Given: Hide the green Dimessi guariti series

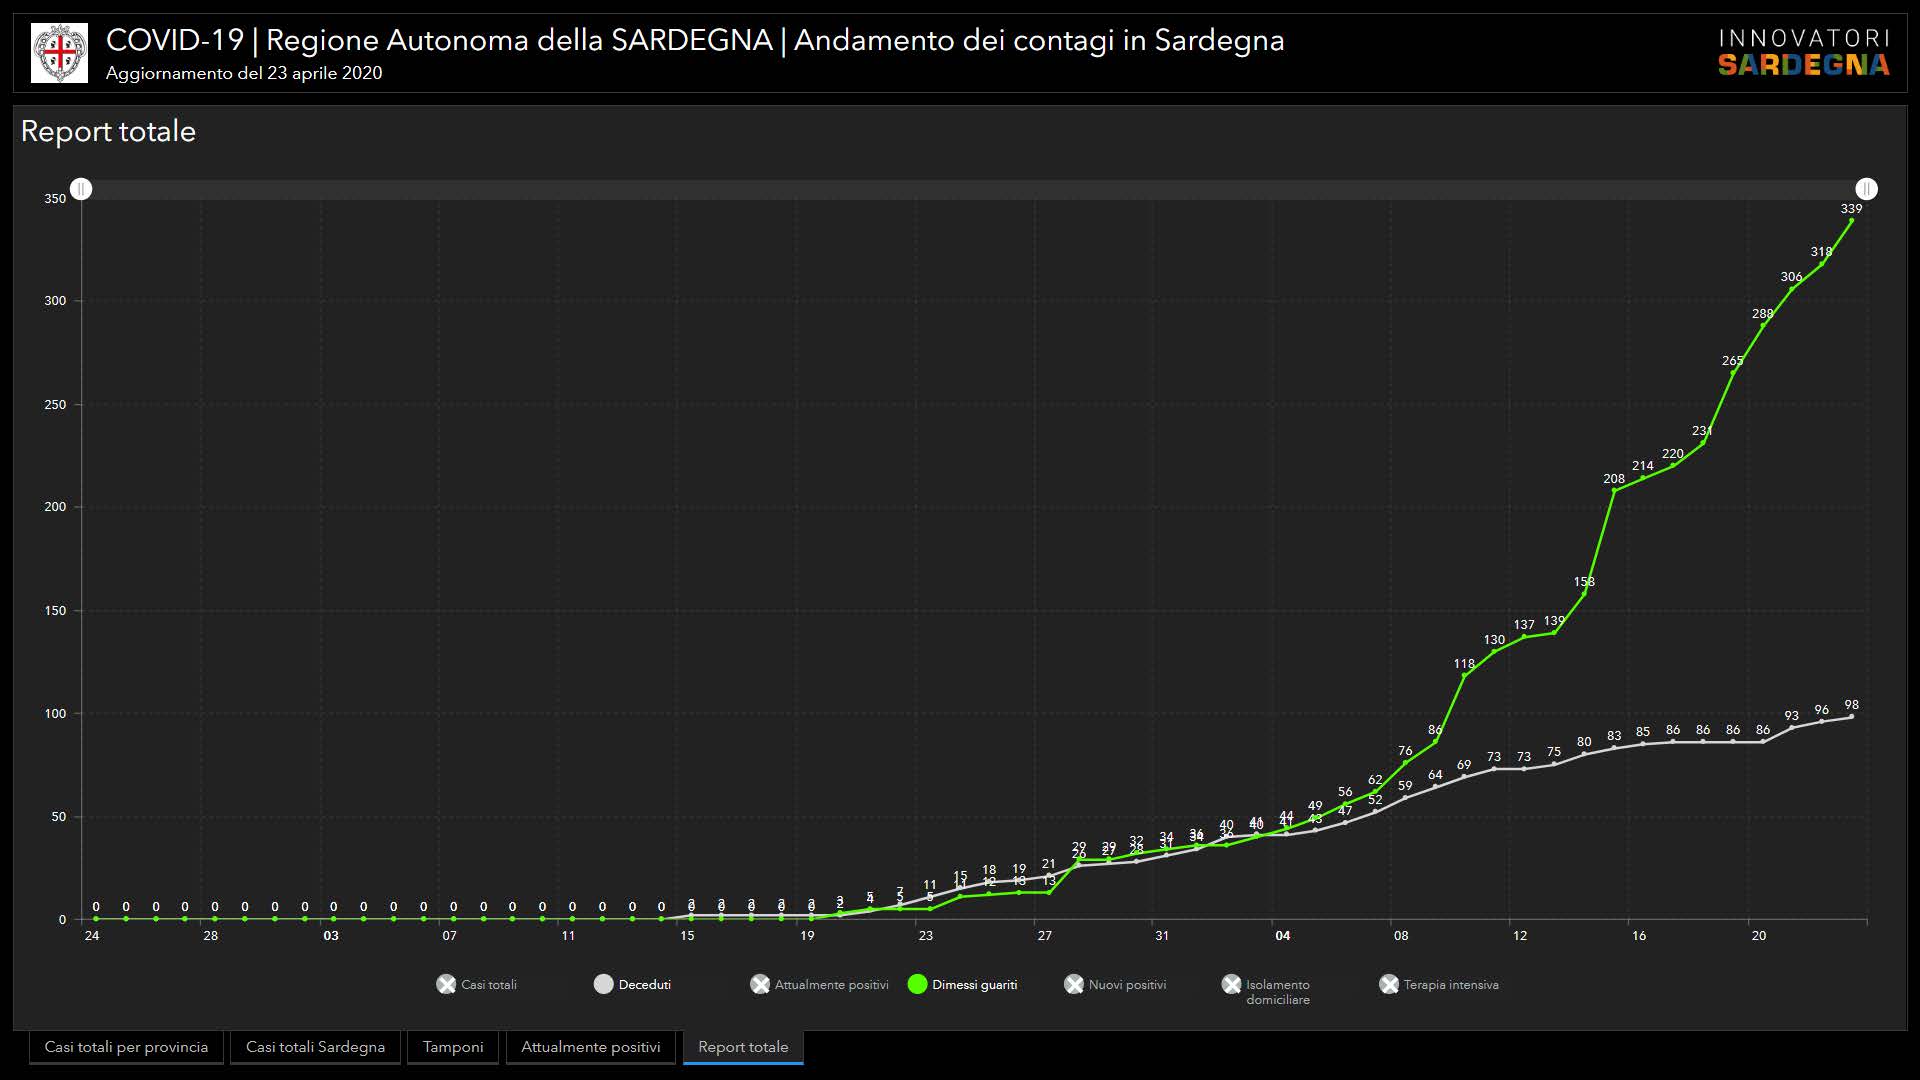Looking at the screenshot, I should [917, 985].
